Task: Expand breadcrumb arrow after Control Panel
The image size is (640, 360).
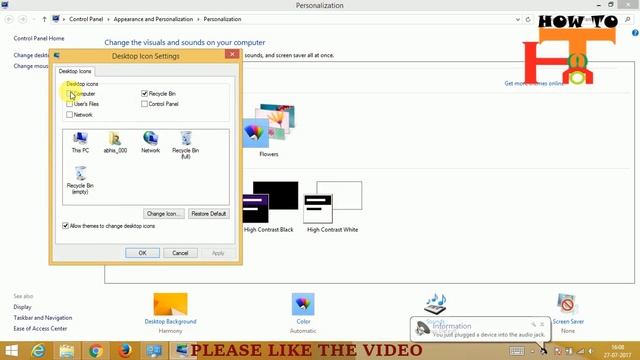Action: (x=108, y=19)
